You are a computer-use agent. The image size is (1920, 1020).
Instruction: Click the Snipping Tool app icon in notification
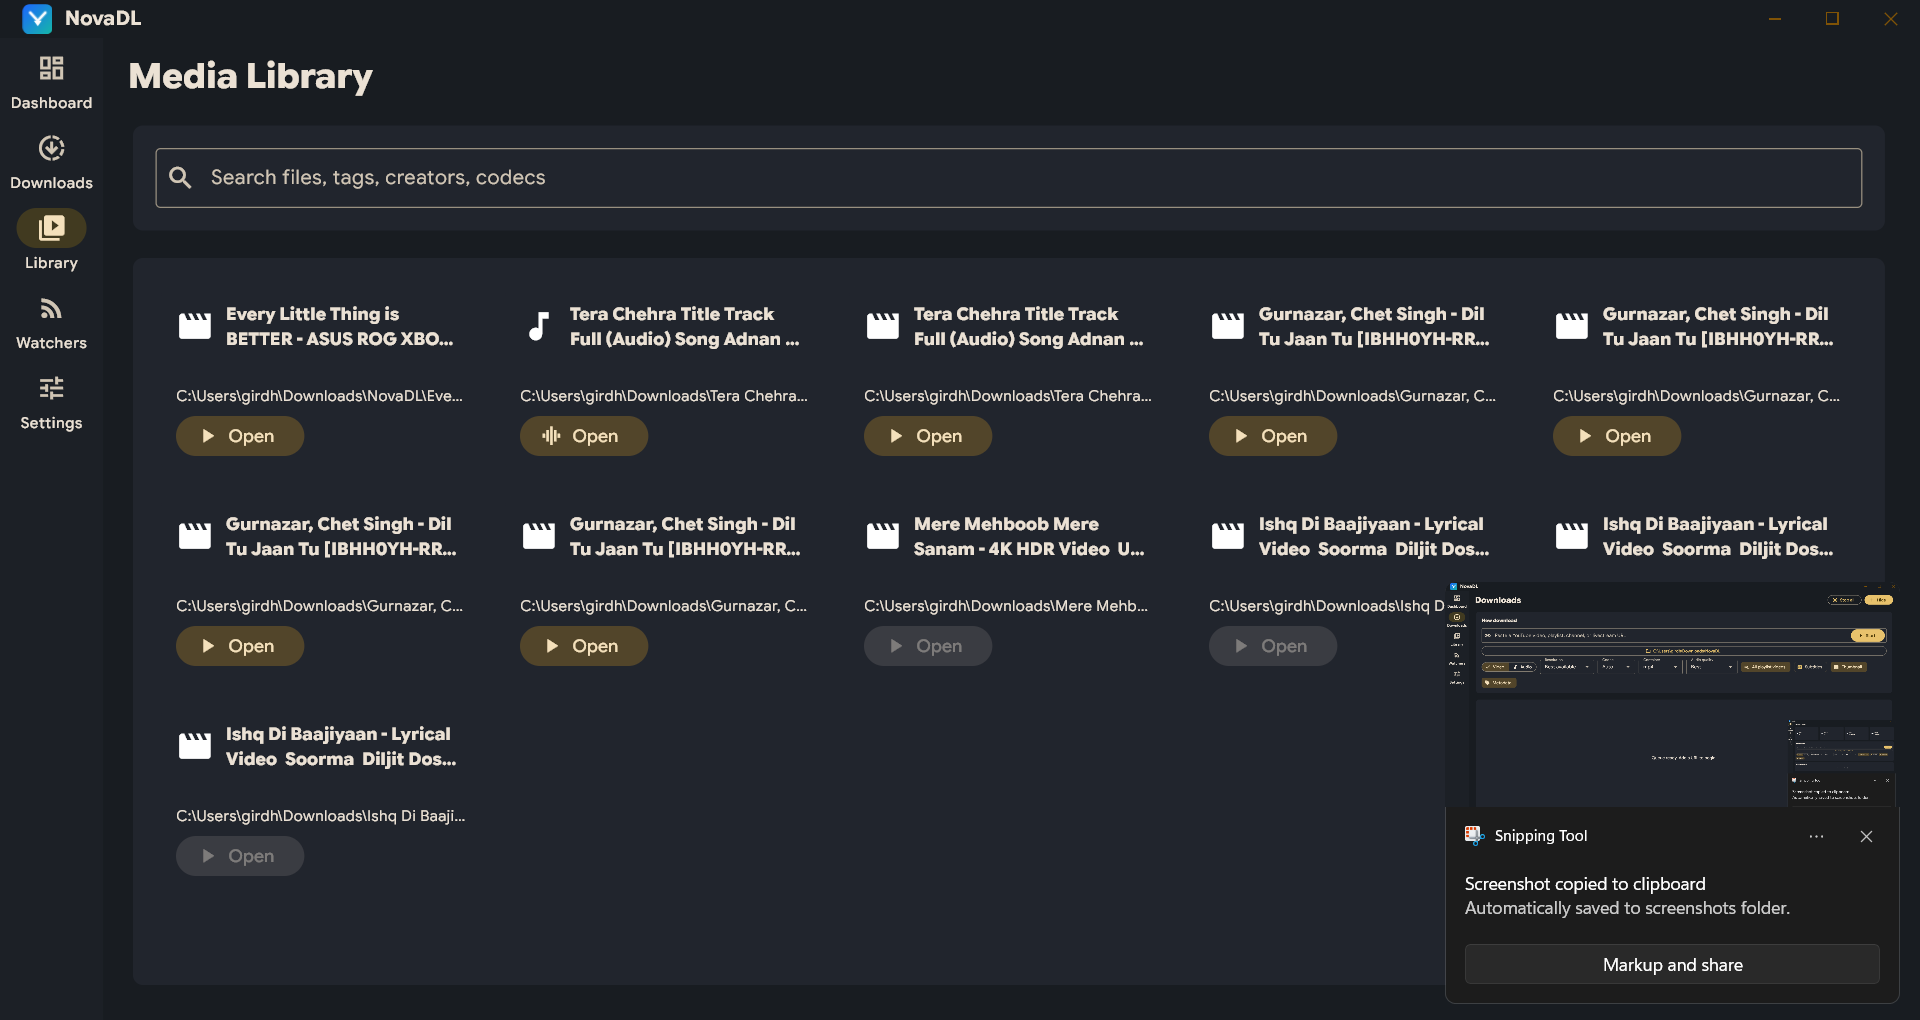pyautogui.click(x=1474, y=835)
